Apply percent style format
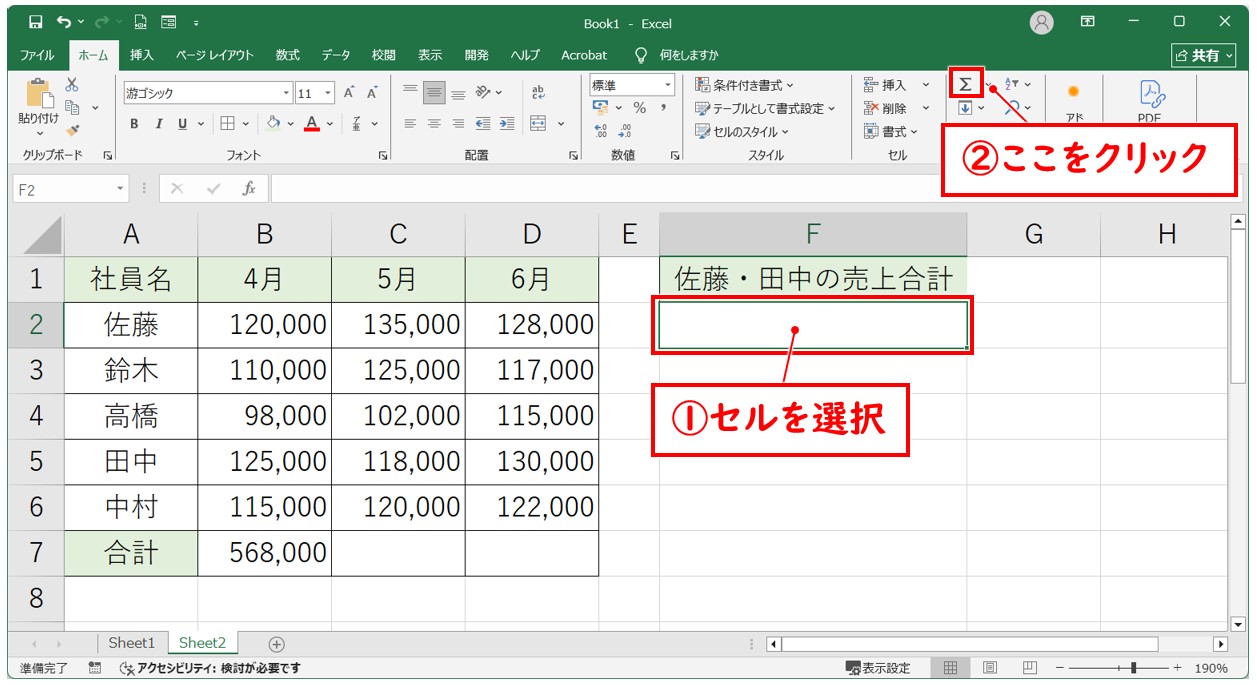The image size is (1257, 685). 639,108
